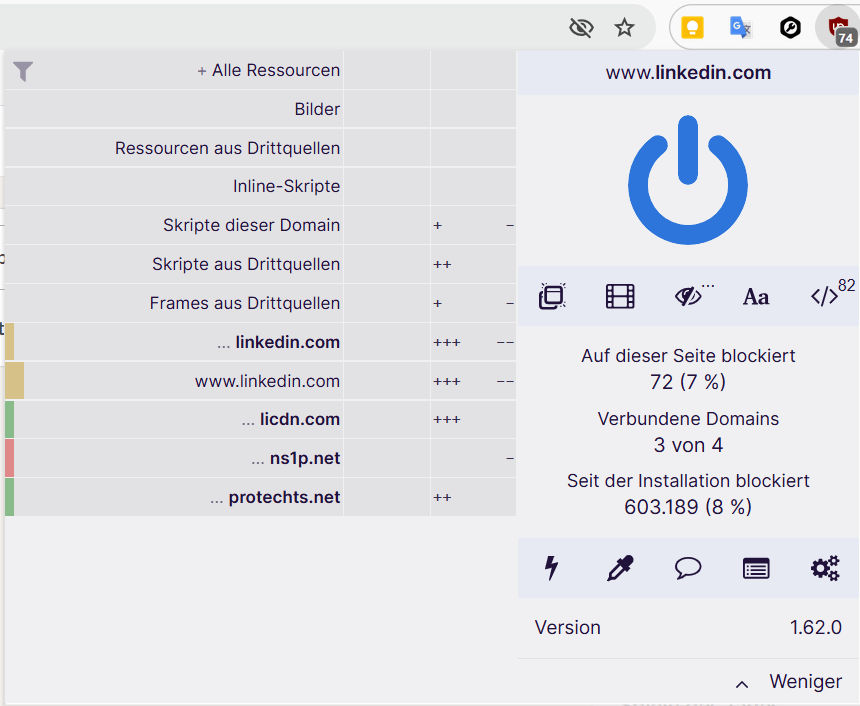This screenshot has height=706, width=860.
Task: Toggle cosmetic filtering eye icon
Action: (x=688, y=296)
